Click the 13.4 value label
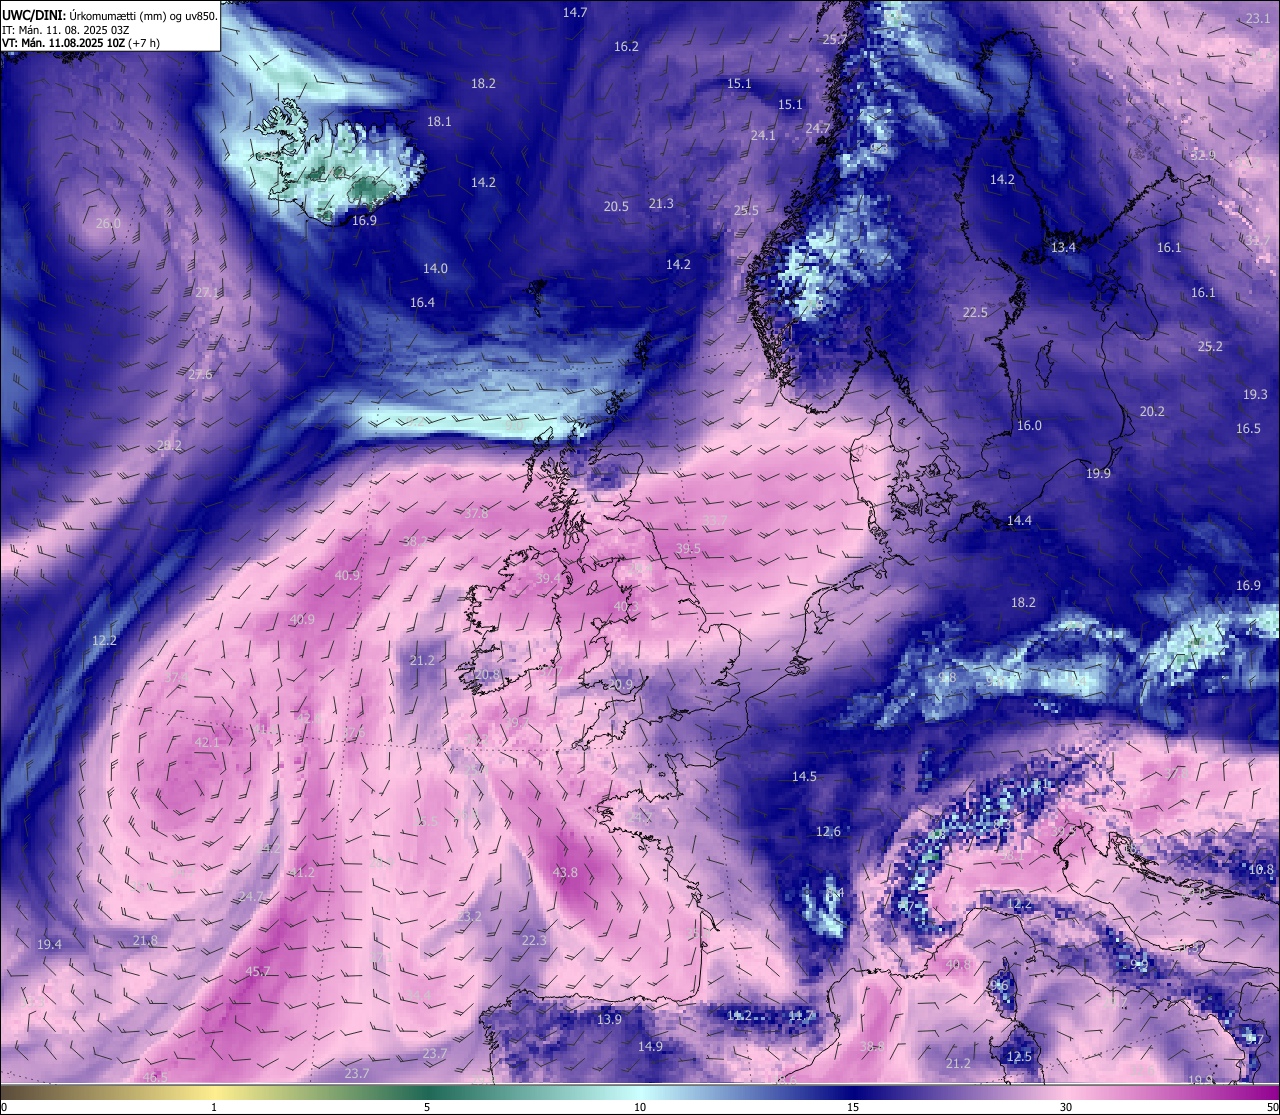The height and width of the screenshot is (1115, 1280). click(x=1063, y=247)
